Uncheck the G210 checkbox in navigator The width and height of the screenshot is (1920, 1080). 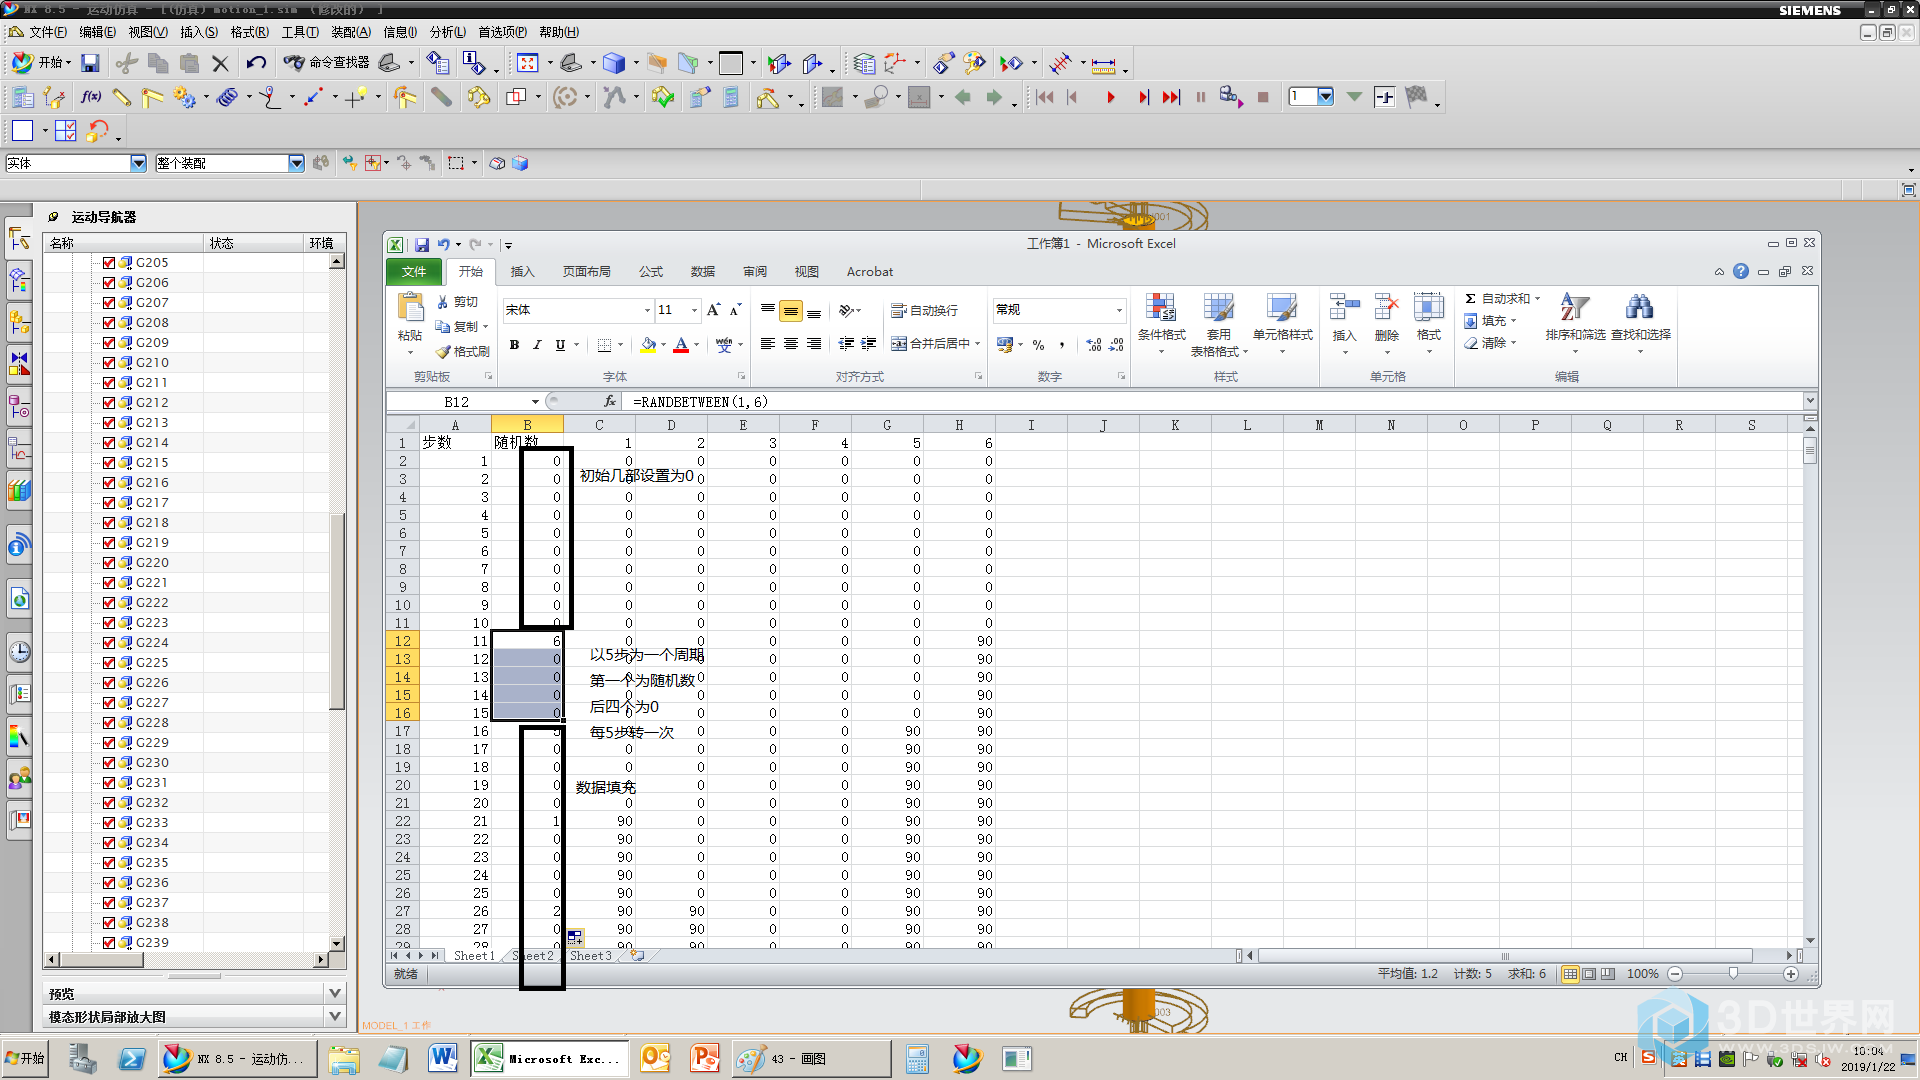pos(109,362)
